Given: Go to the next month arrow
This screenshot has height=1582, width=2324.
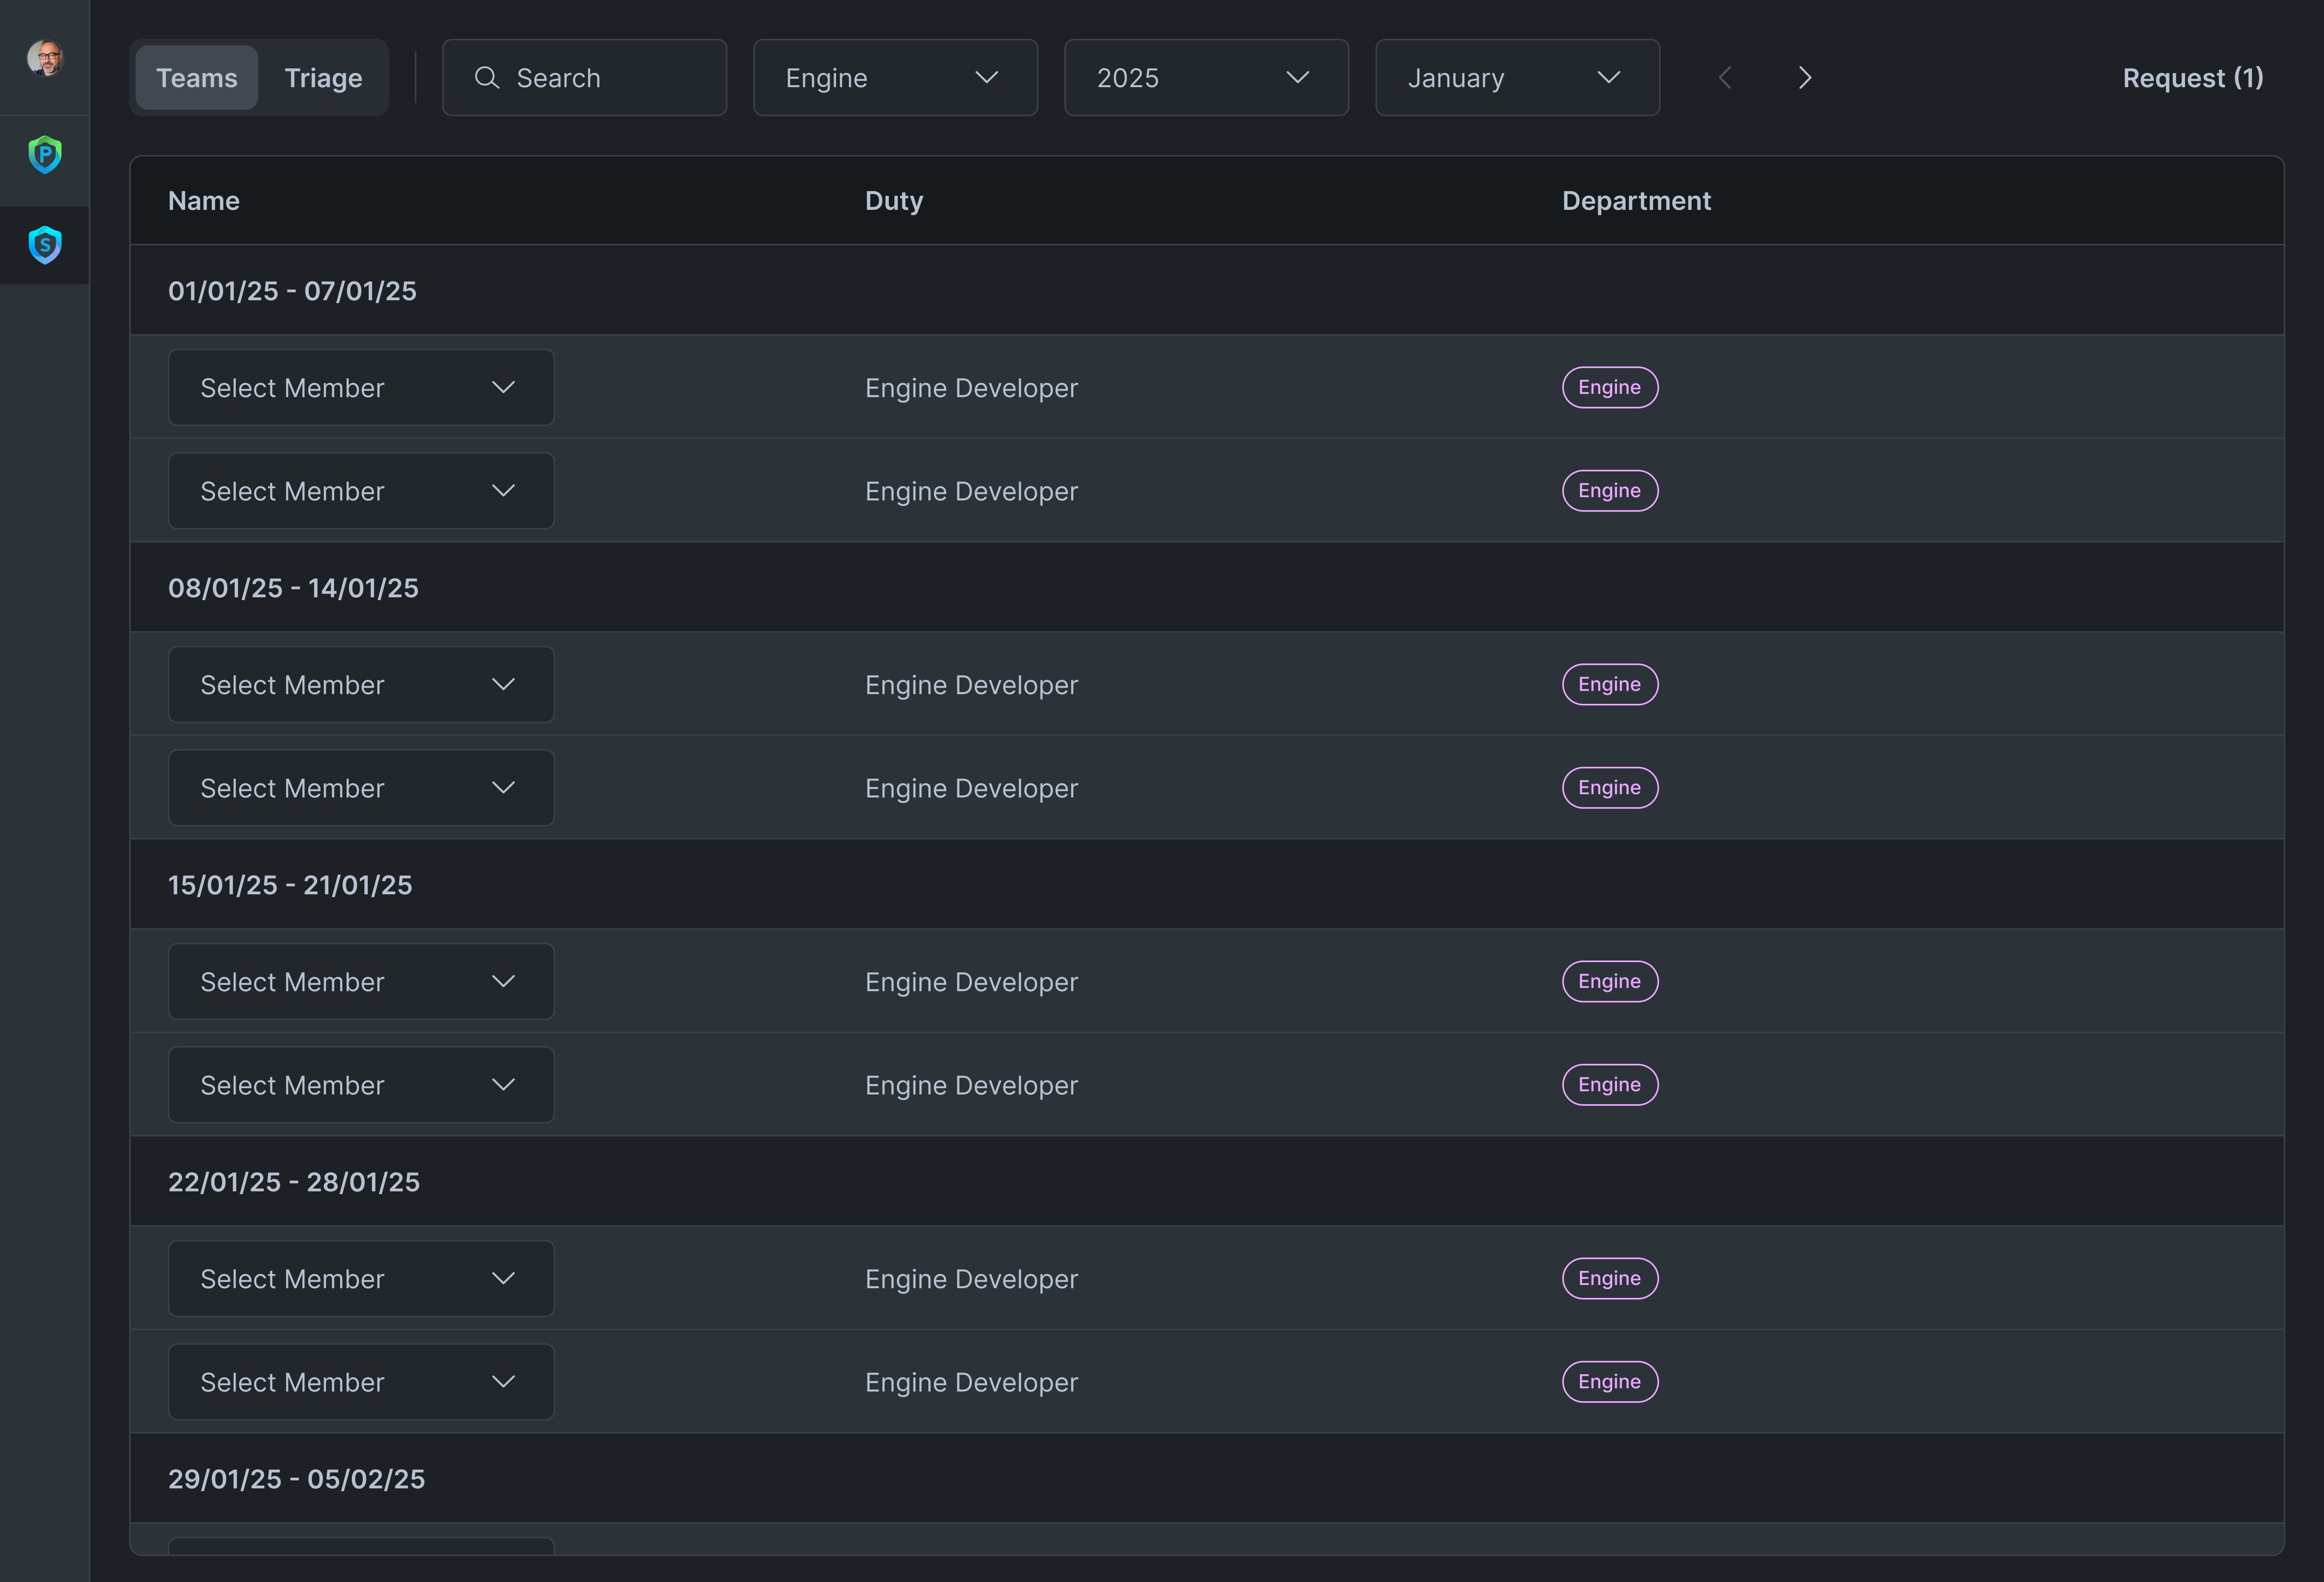Looking at the screenshot, I should click(x=1805, y=78).
